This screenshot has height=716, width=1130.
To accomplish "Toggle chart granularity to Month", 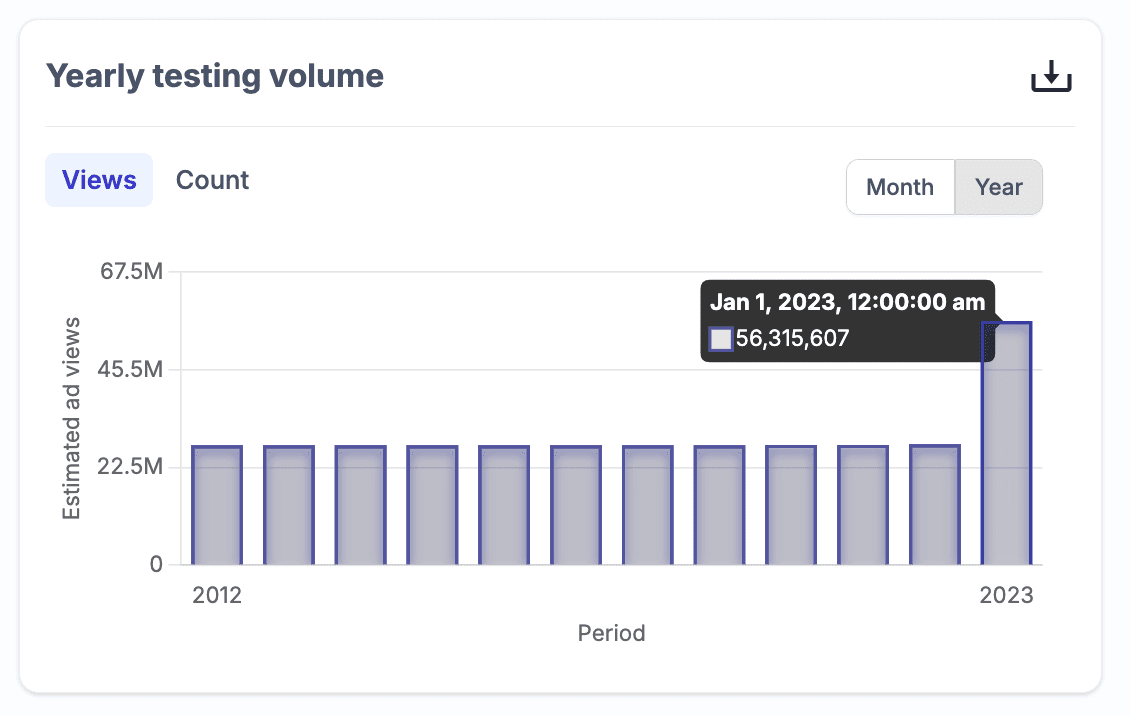I will pyautogui.click(x=900, y=187).
